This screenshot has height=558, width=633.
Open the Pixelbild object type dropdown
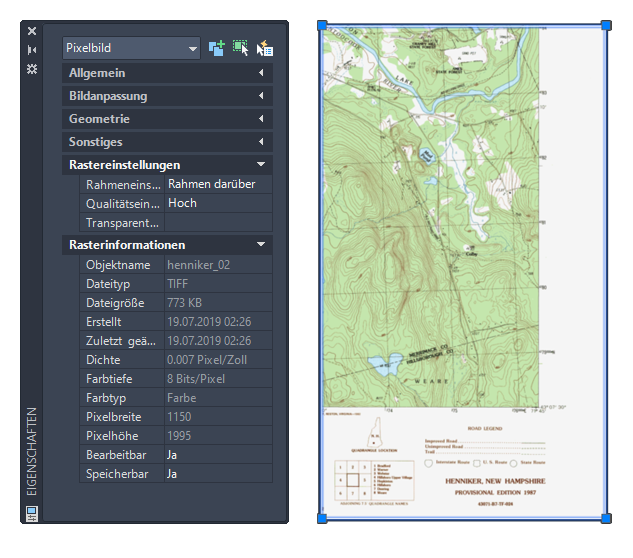click(x=131, y=48)
